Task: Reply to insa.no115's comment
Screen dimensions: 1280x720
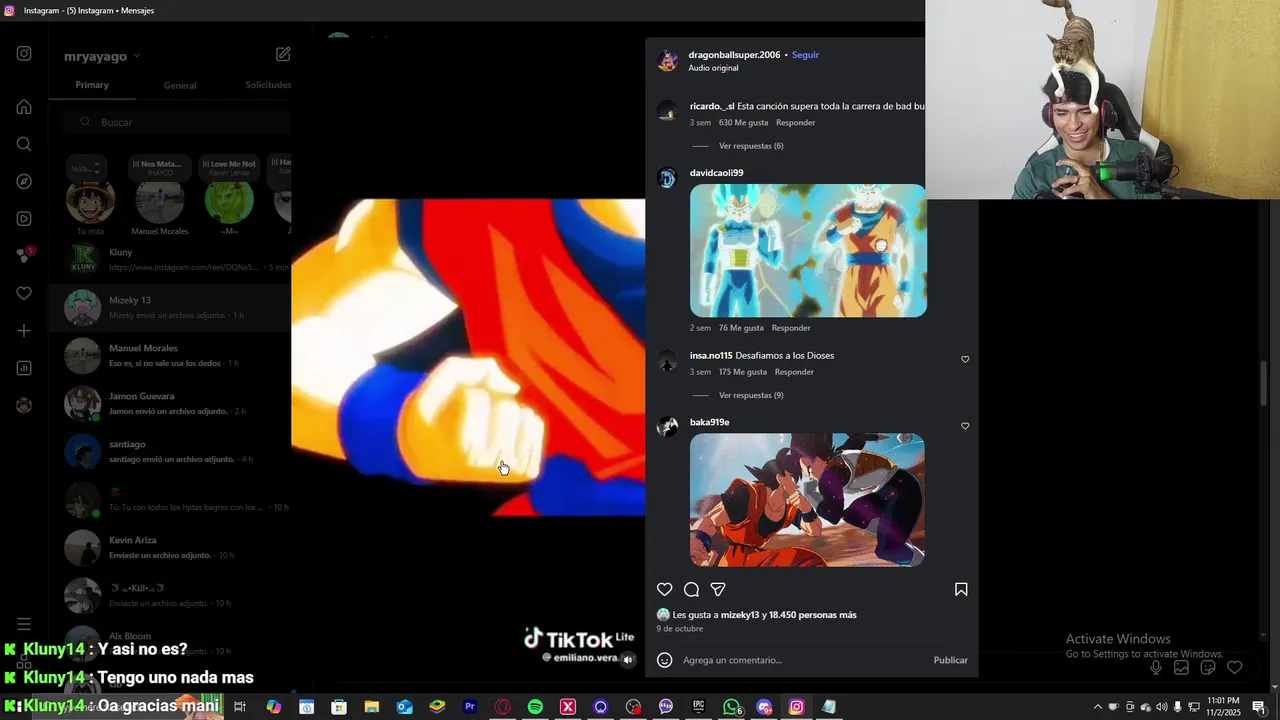Action: point(794,372)
